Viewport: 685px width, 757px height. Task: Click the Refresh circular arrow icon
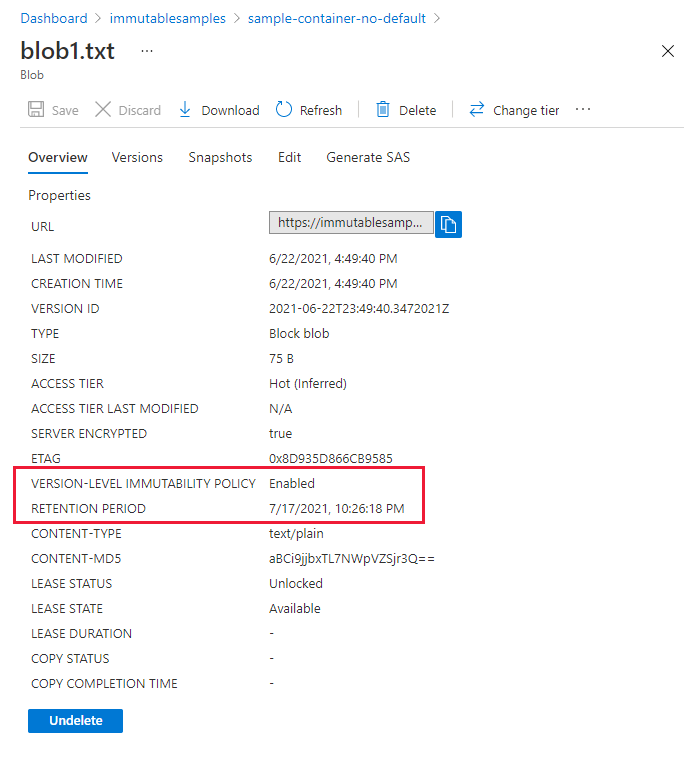[284, 110]
